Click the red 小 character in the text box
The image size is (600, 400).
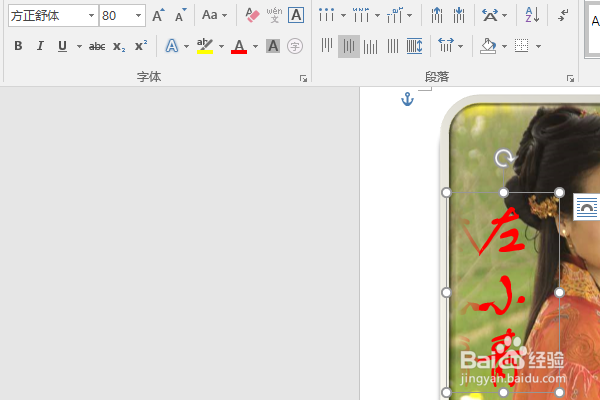[x=497, y=297]
